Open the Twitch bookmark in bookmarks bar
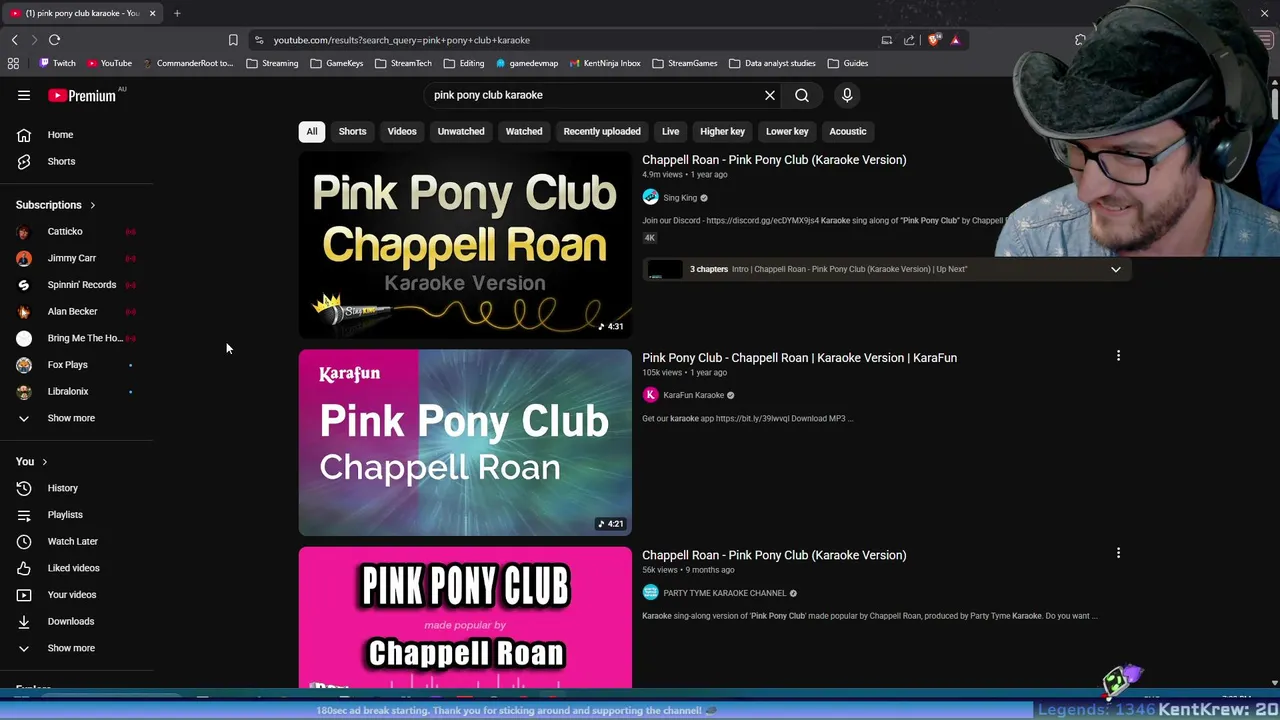Image resolution: width=1280 pixels, height=720 pixels. pyautogui.click(x=57, y=63)
